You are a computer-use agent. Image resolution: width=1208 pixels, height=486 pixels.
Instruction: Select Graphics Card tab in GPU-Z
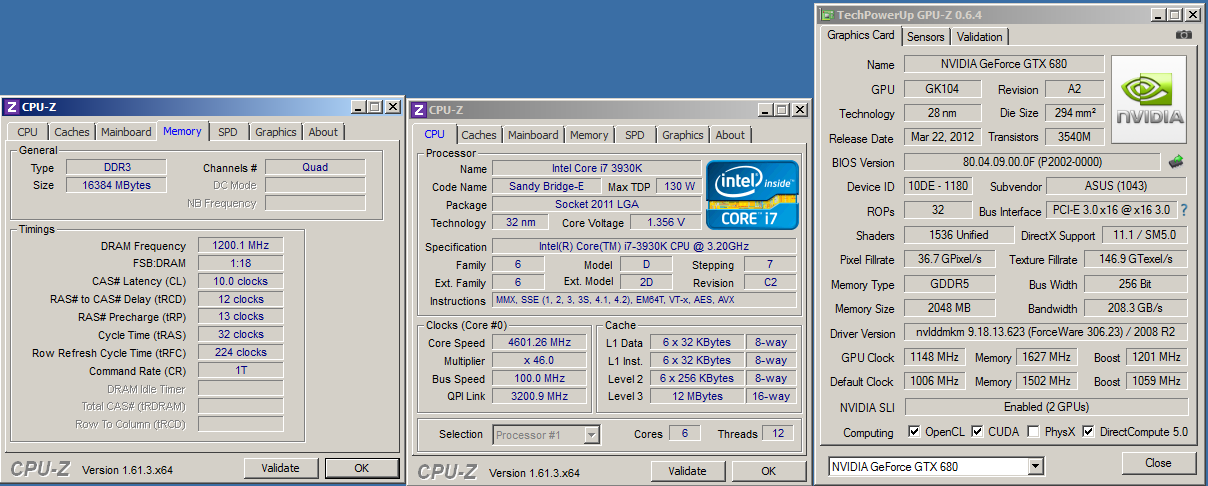pos(861,35)
